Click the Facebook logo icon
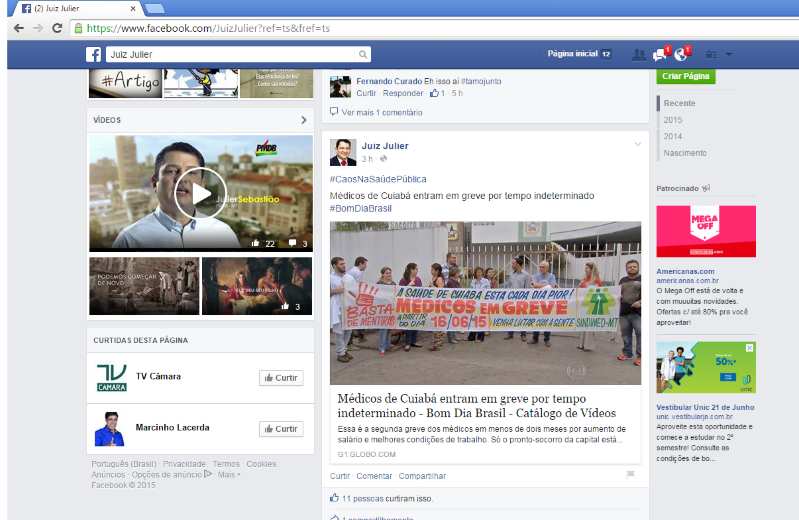The height and width of the screenshot is (520, 799). [x=93, y=54]
